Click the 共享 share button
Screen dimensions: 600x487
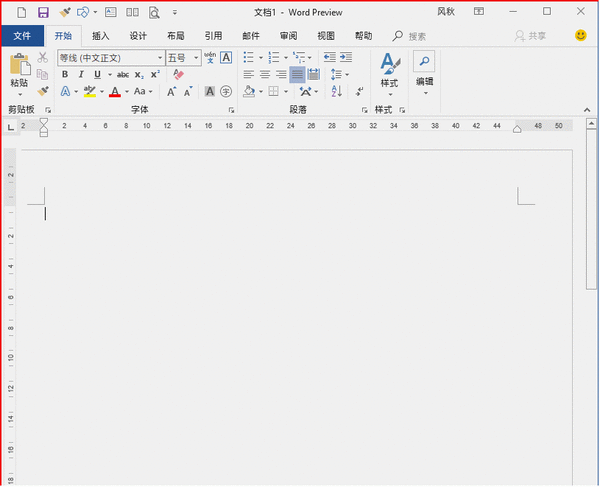coord(530,35)
